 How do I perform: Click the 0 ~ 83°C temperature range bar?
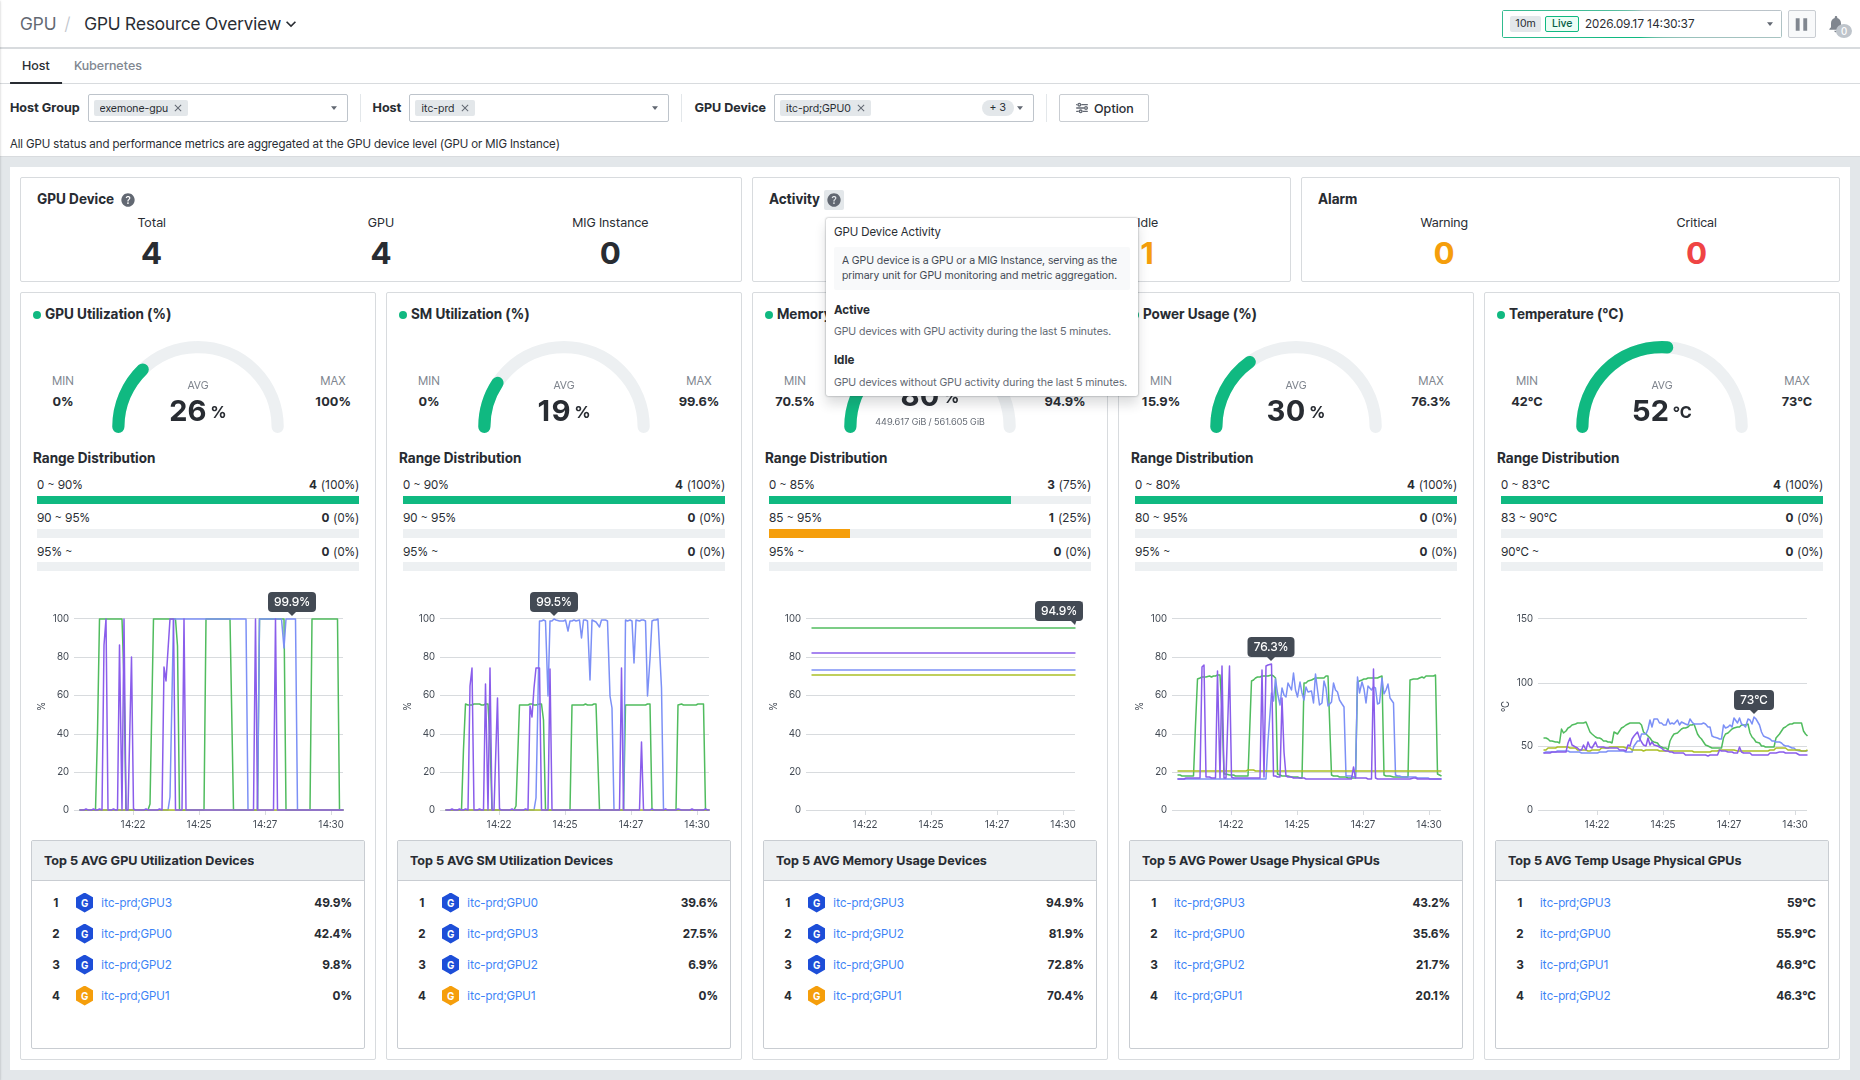[x=1662, y=500]
